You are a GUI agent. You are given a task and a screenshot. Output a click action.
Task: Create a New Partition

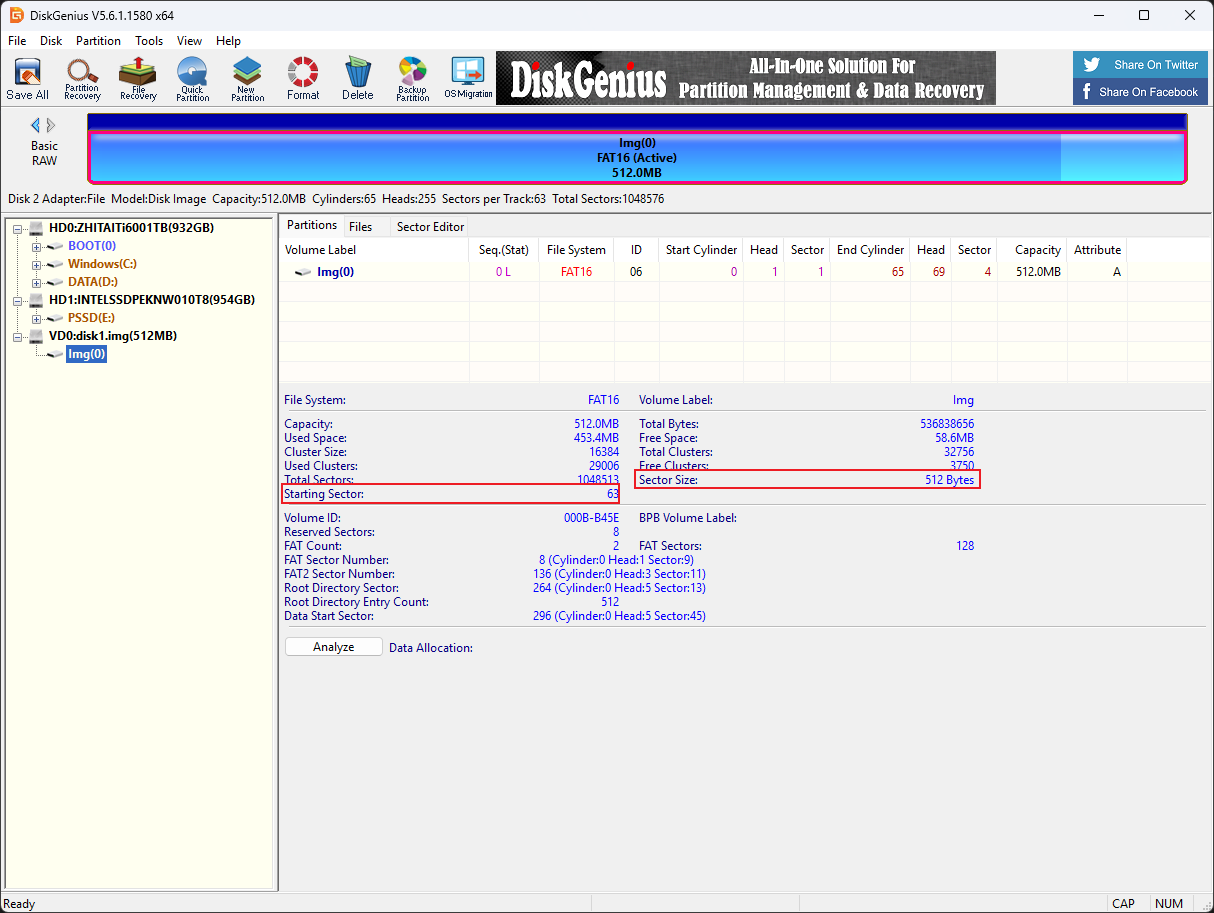point(247,79)
